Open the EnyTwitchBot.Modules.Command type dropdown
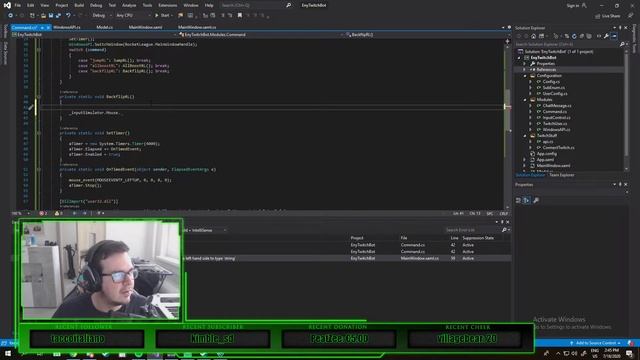Screen dimensions: 640x360 [261, 35]
